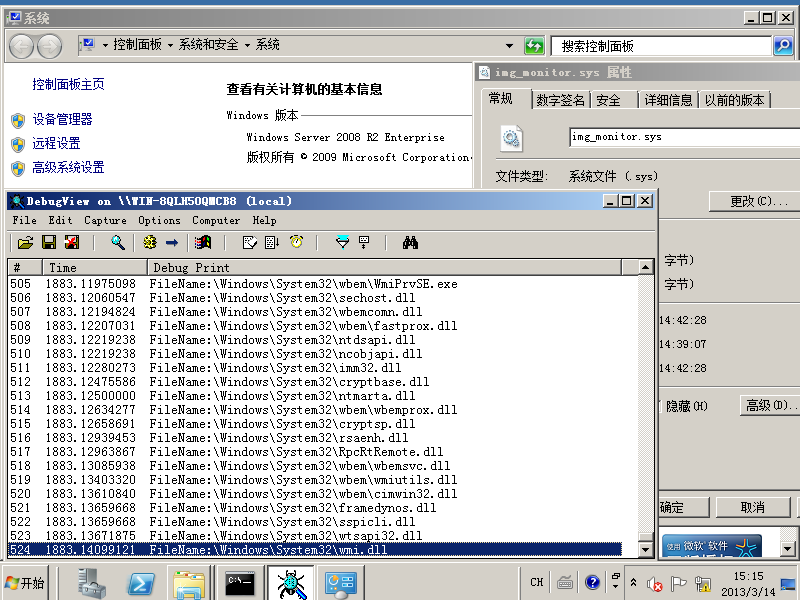
Task: Open Server Manager from the taskbar
Action: click(x=91, y=583)
